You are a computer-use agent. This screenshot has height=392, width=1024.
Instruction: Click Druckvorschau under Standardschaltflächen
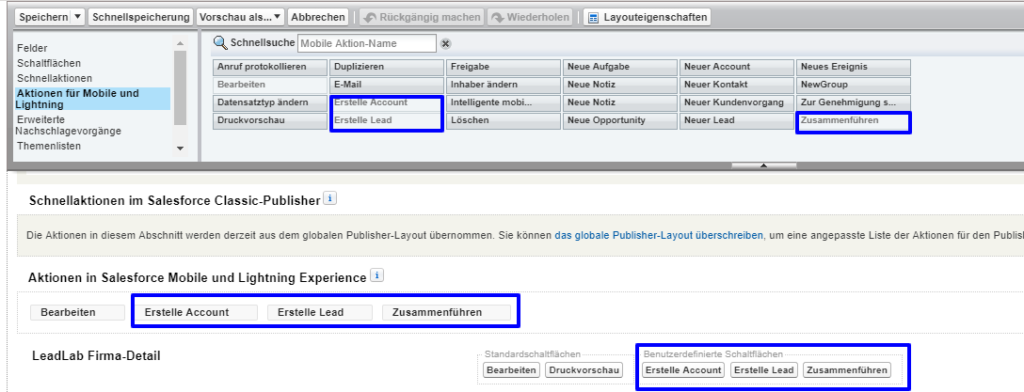(583, 370)
